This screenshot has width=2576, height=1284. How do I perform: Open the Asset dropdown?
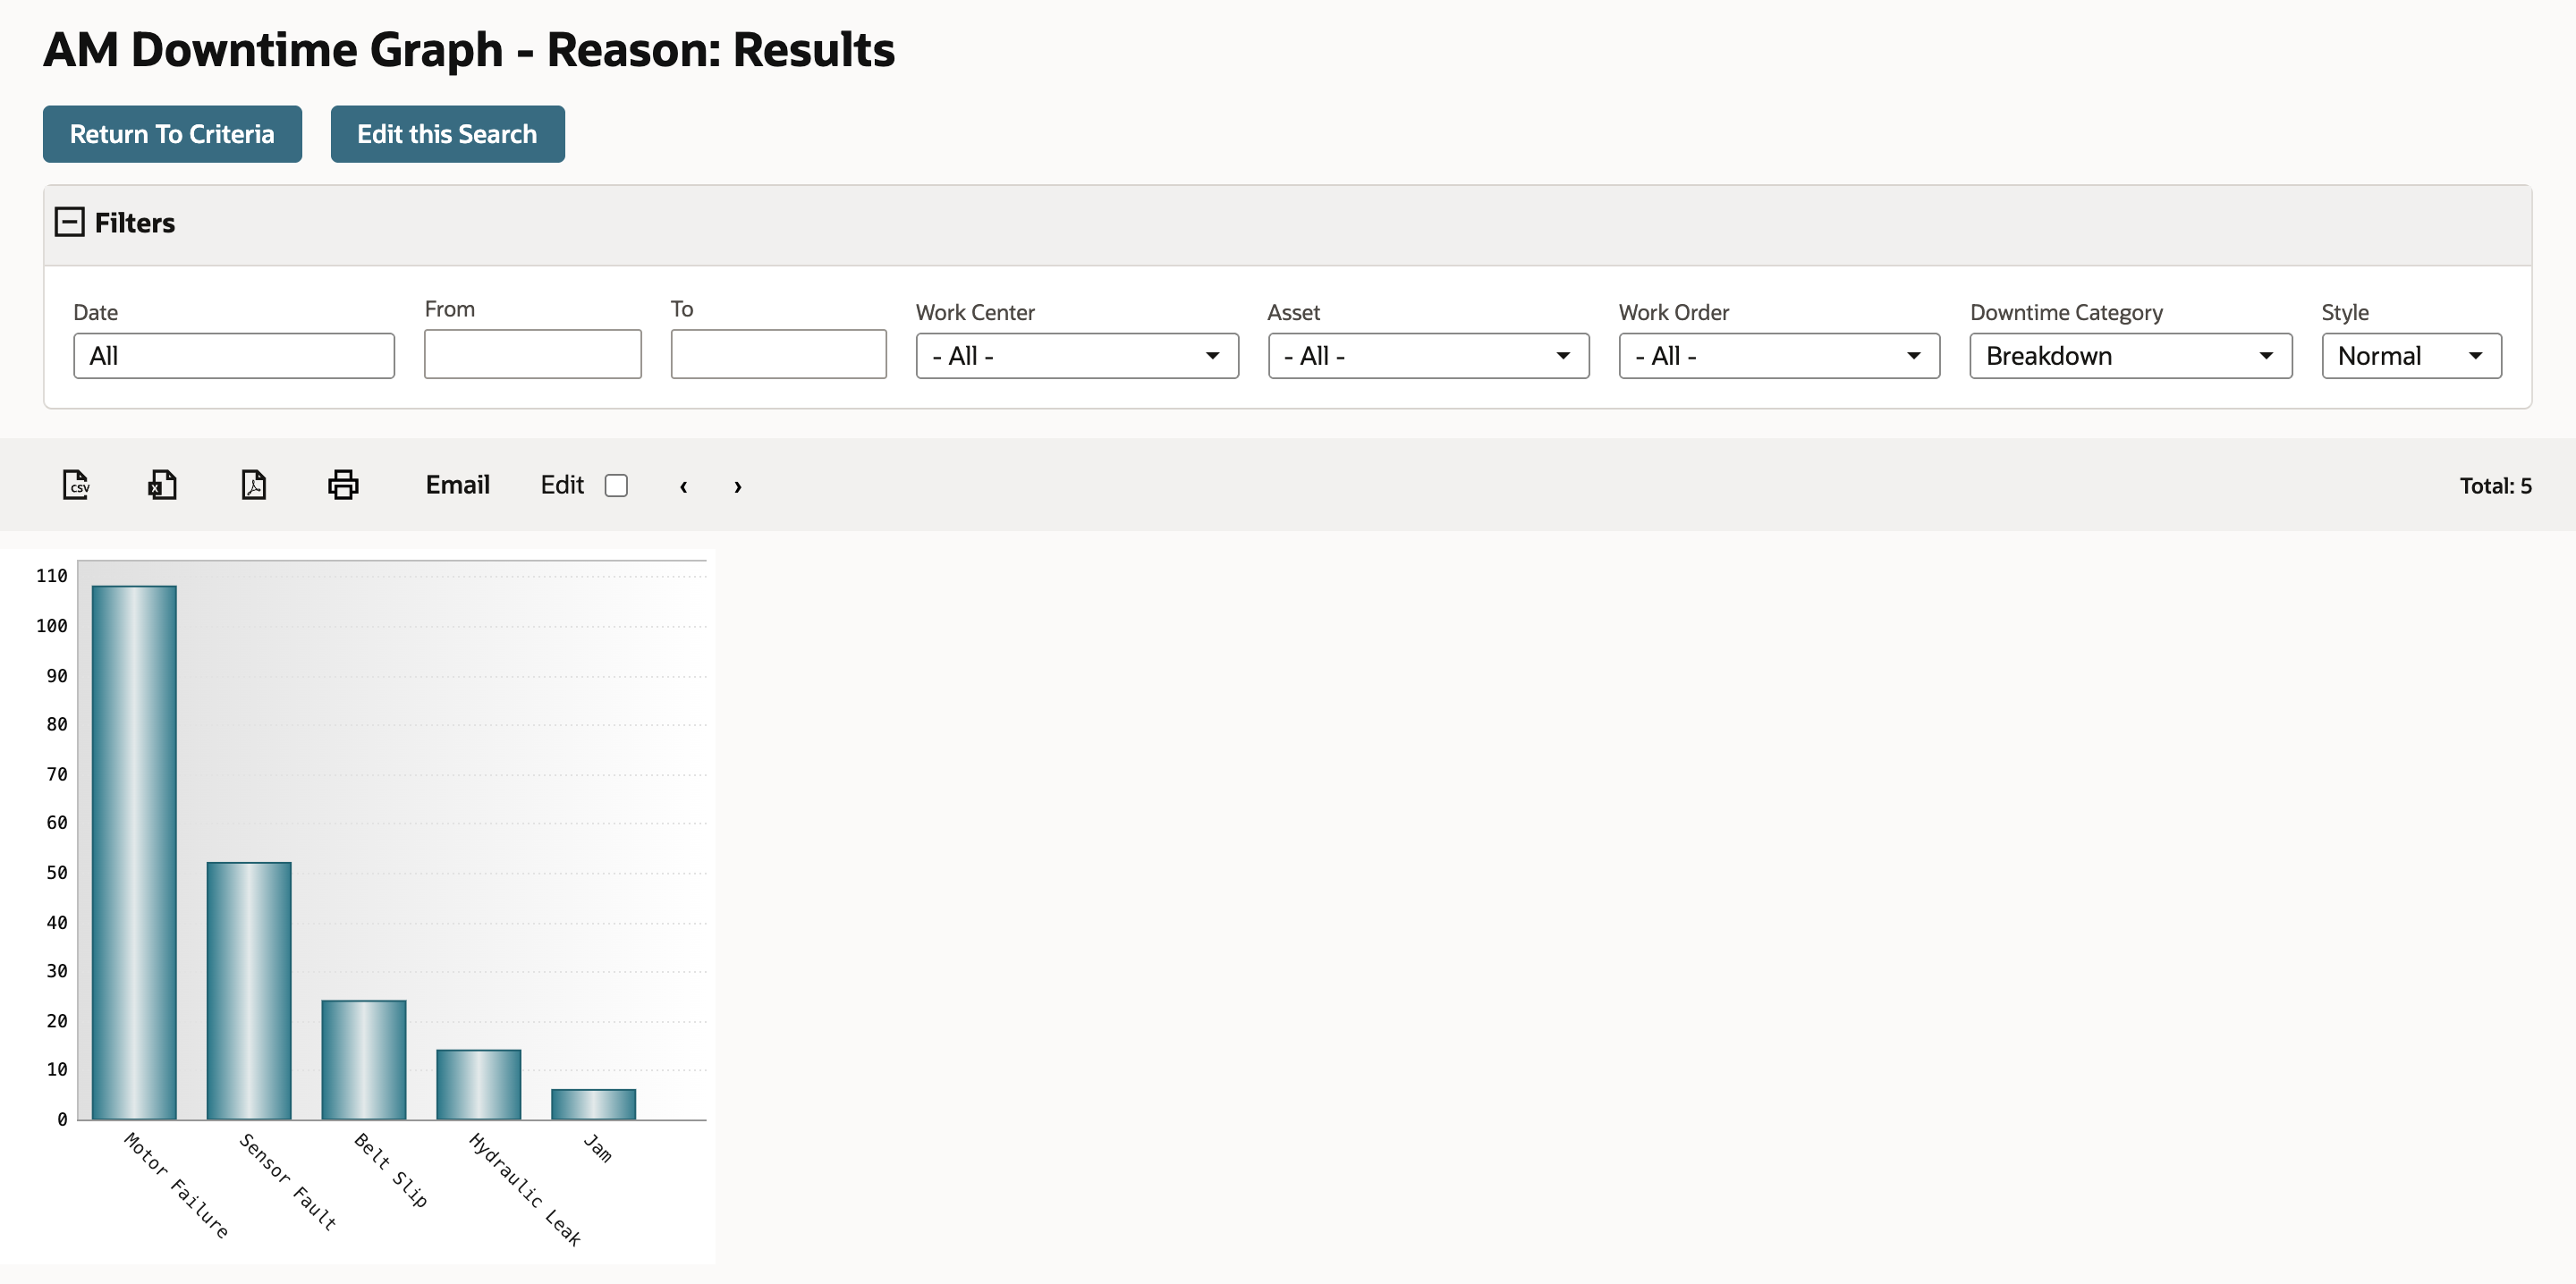(x=1428, y=356)
